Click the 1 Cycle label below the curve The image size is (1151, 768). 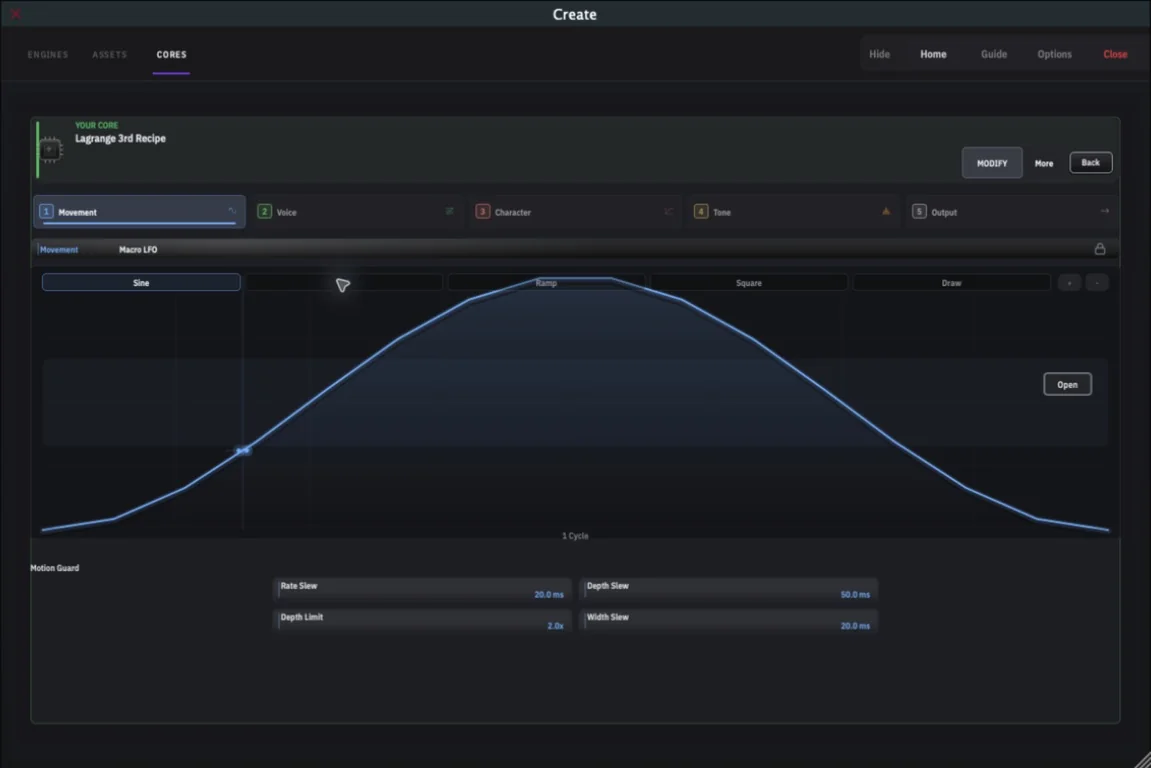pos(575,536)
